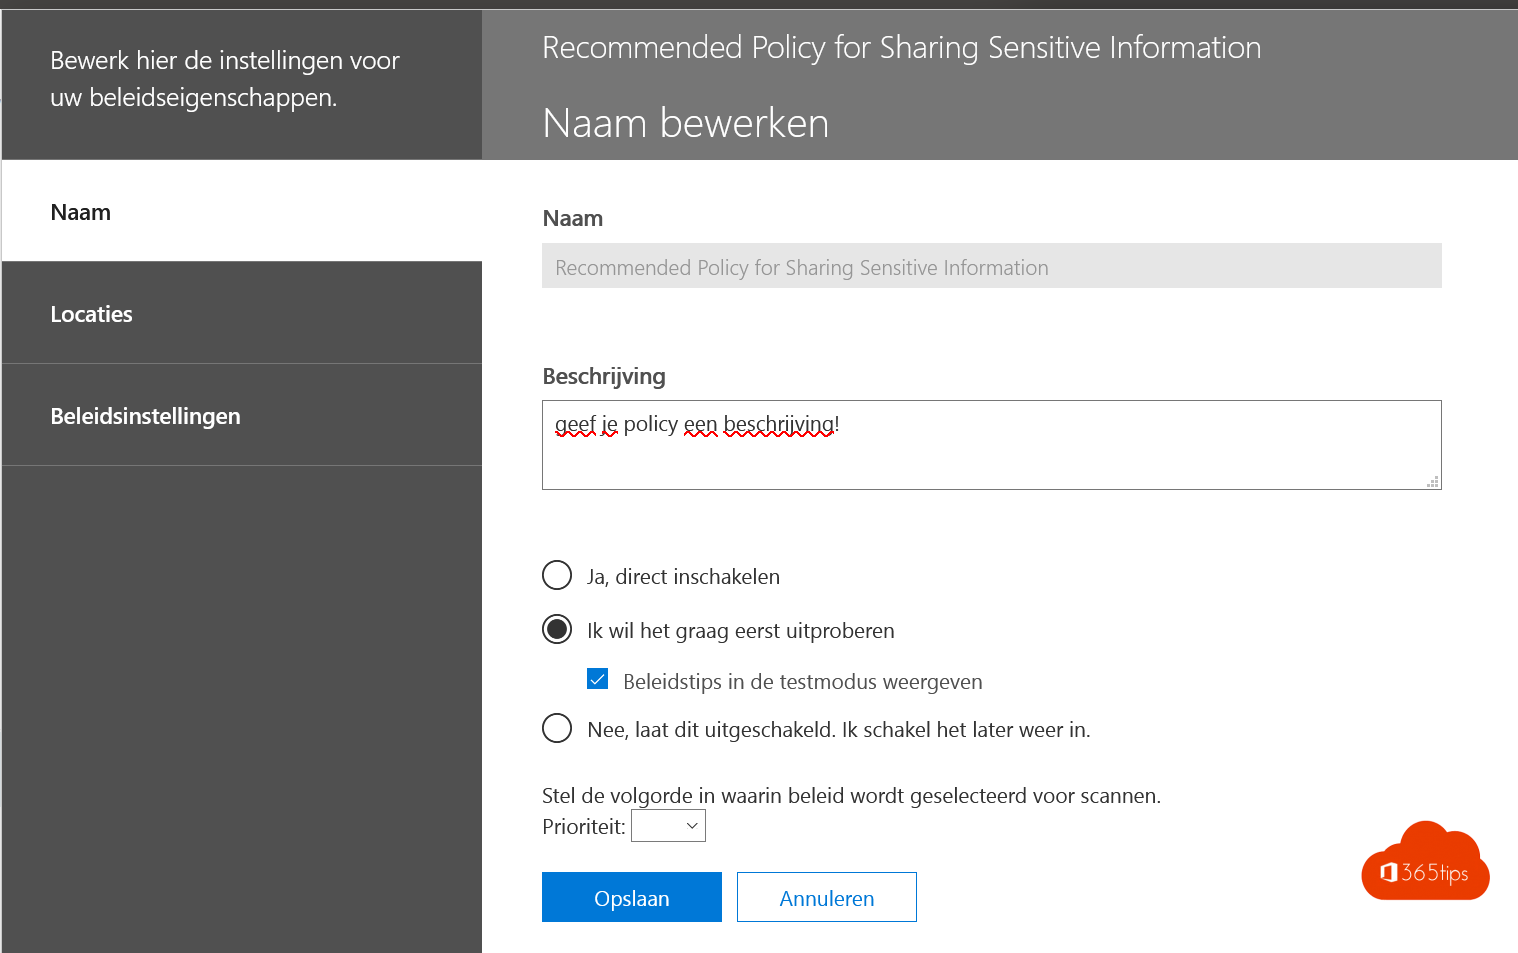1518x953 pixels.
Task: Click the Naam text field
Action: click(991, 266)
